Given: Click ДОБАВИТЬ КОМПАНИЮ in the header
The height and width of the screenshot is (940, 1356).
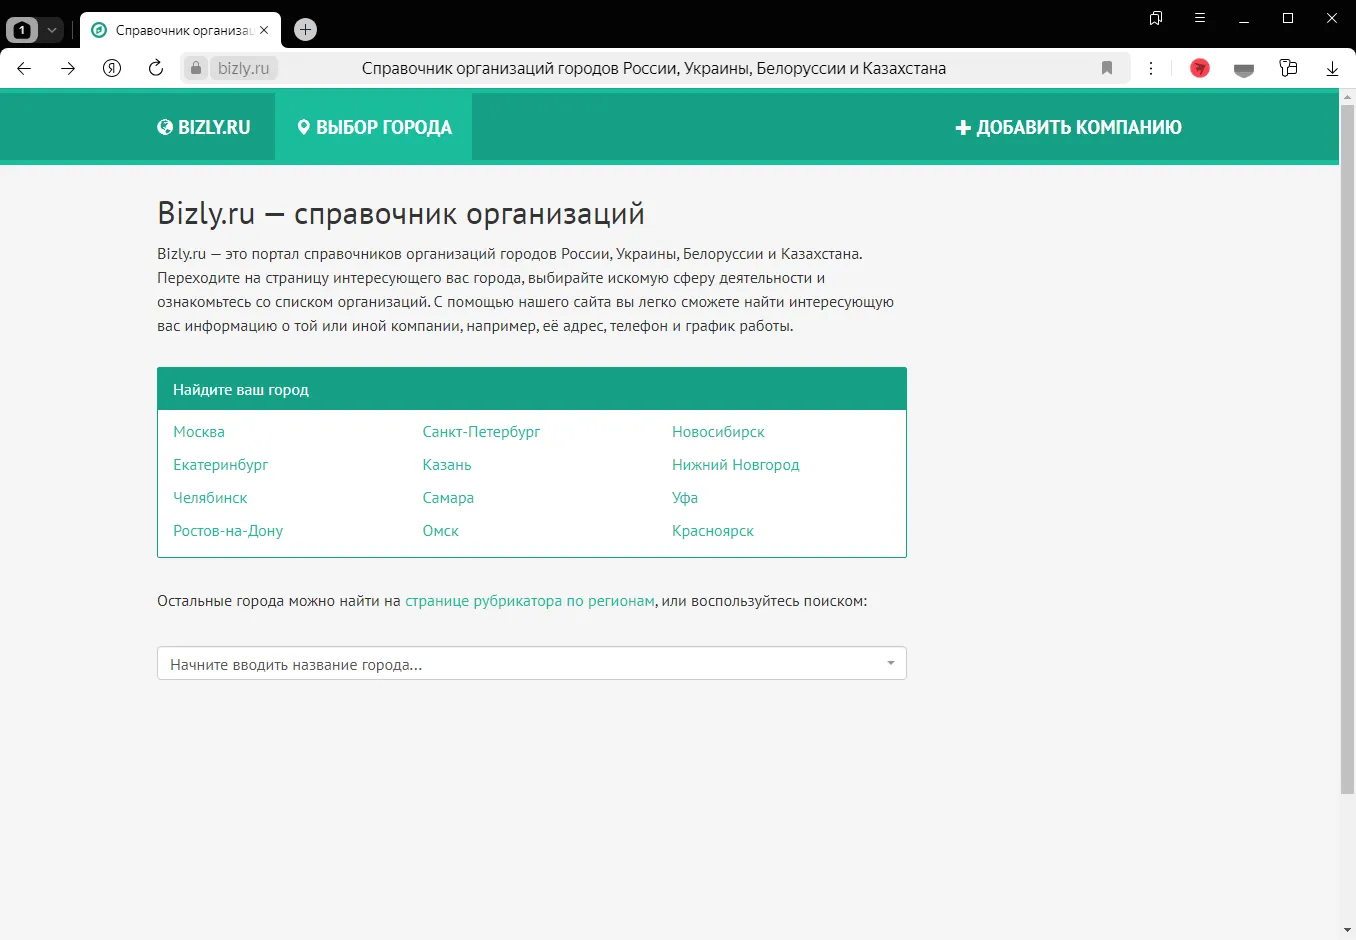Looking at the screenshot, I should 1068,127.
